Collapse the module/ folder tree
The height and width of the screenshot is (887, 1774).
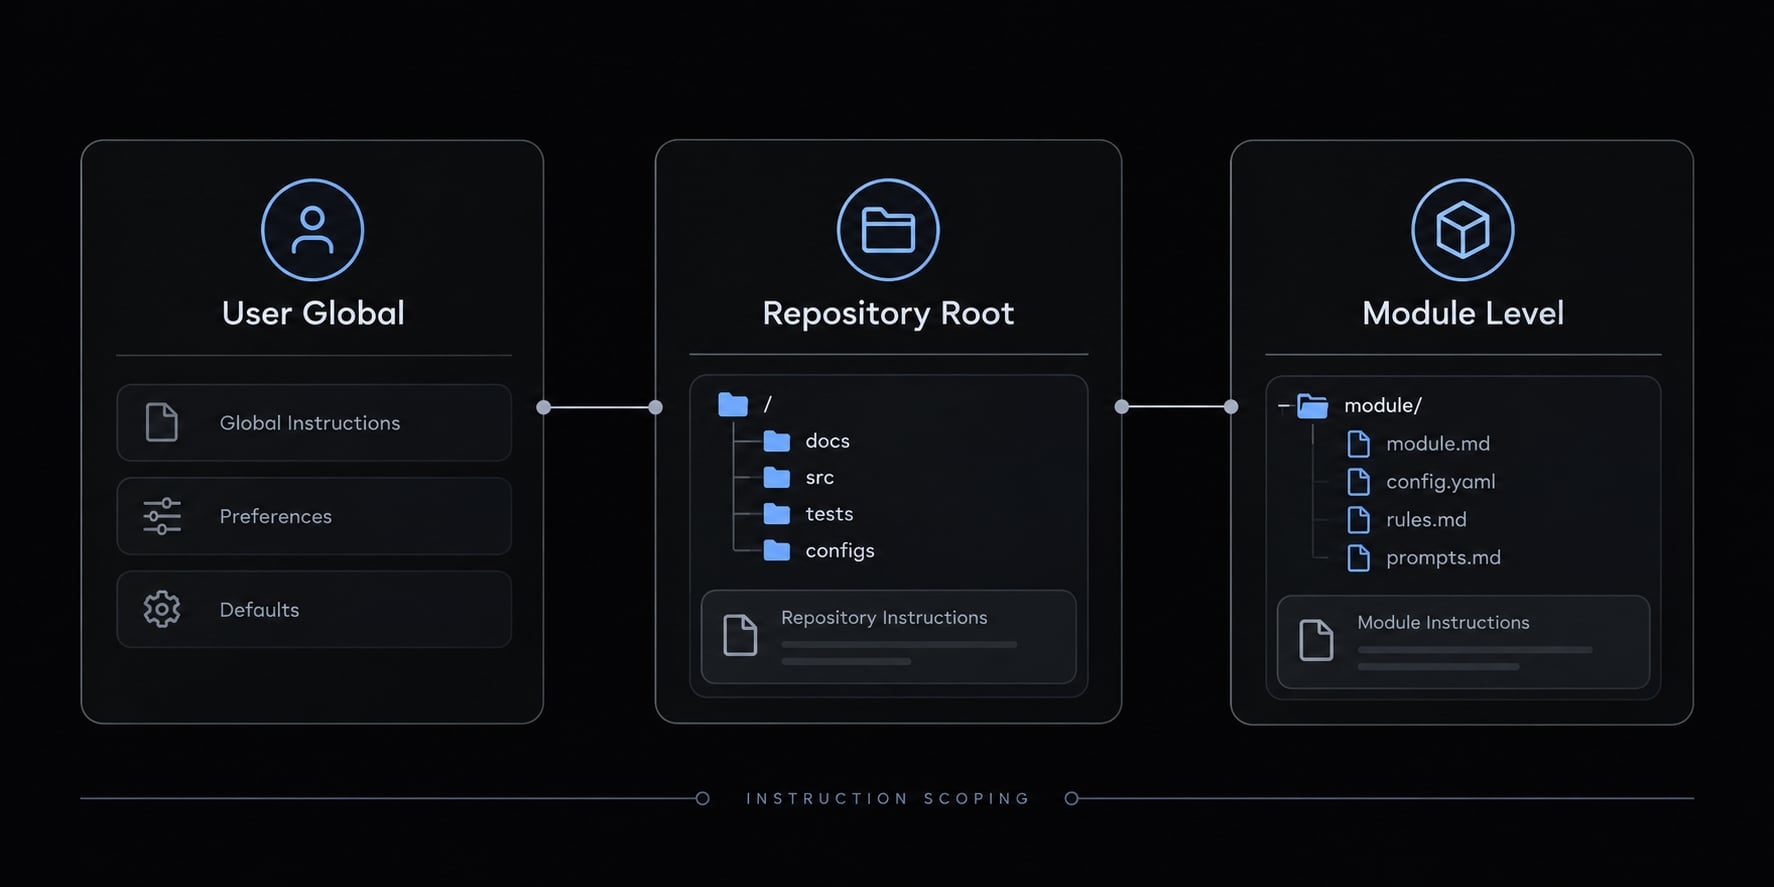point(1284,406)
